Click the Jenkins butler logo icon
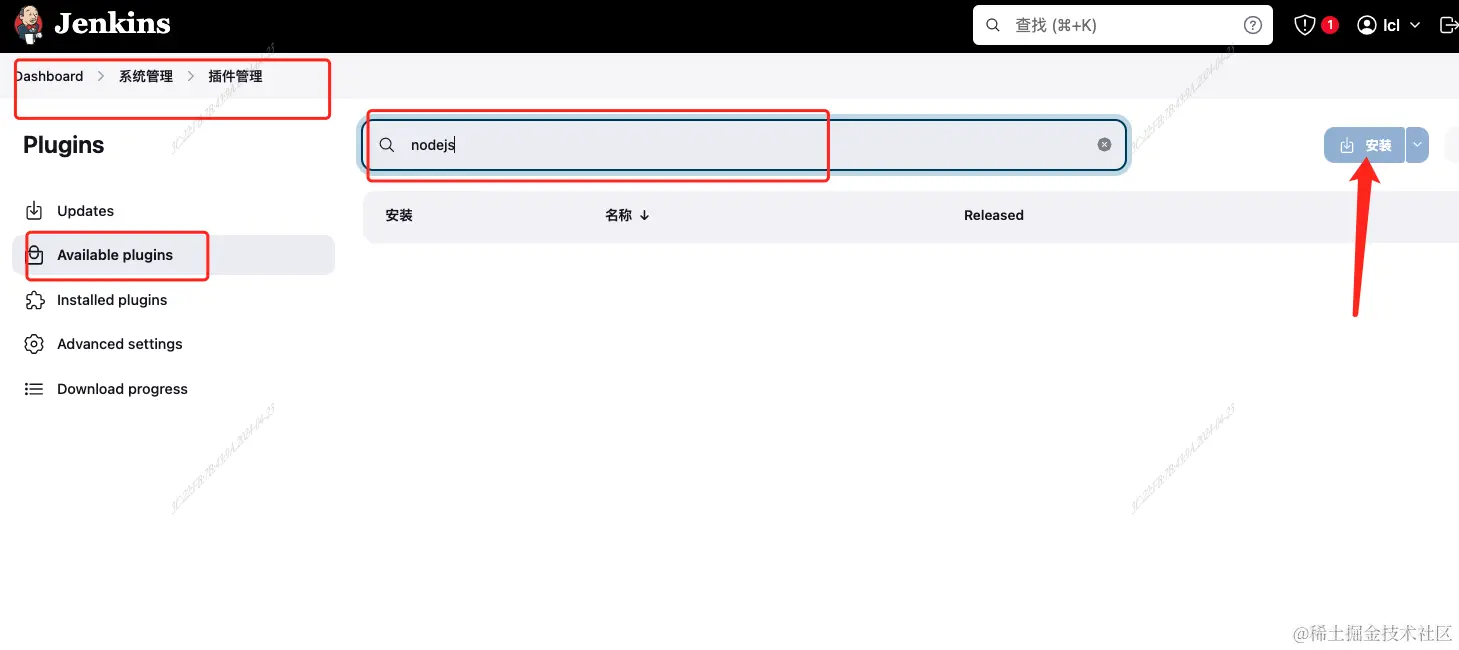The width and height of the screenshot is (1459, 650). tap(29, 24)
